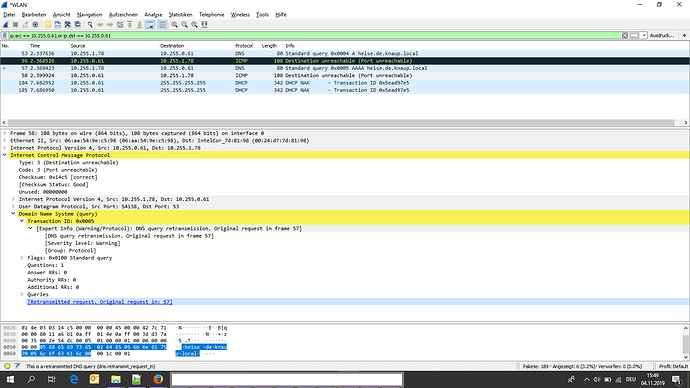Sort packets by Protocol column header
The width and height of the screenshot is (690, 388).
[x=244, y=46]
